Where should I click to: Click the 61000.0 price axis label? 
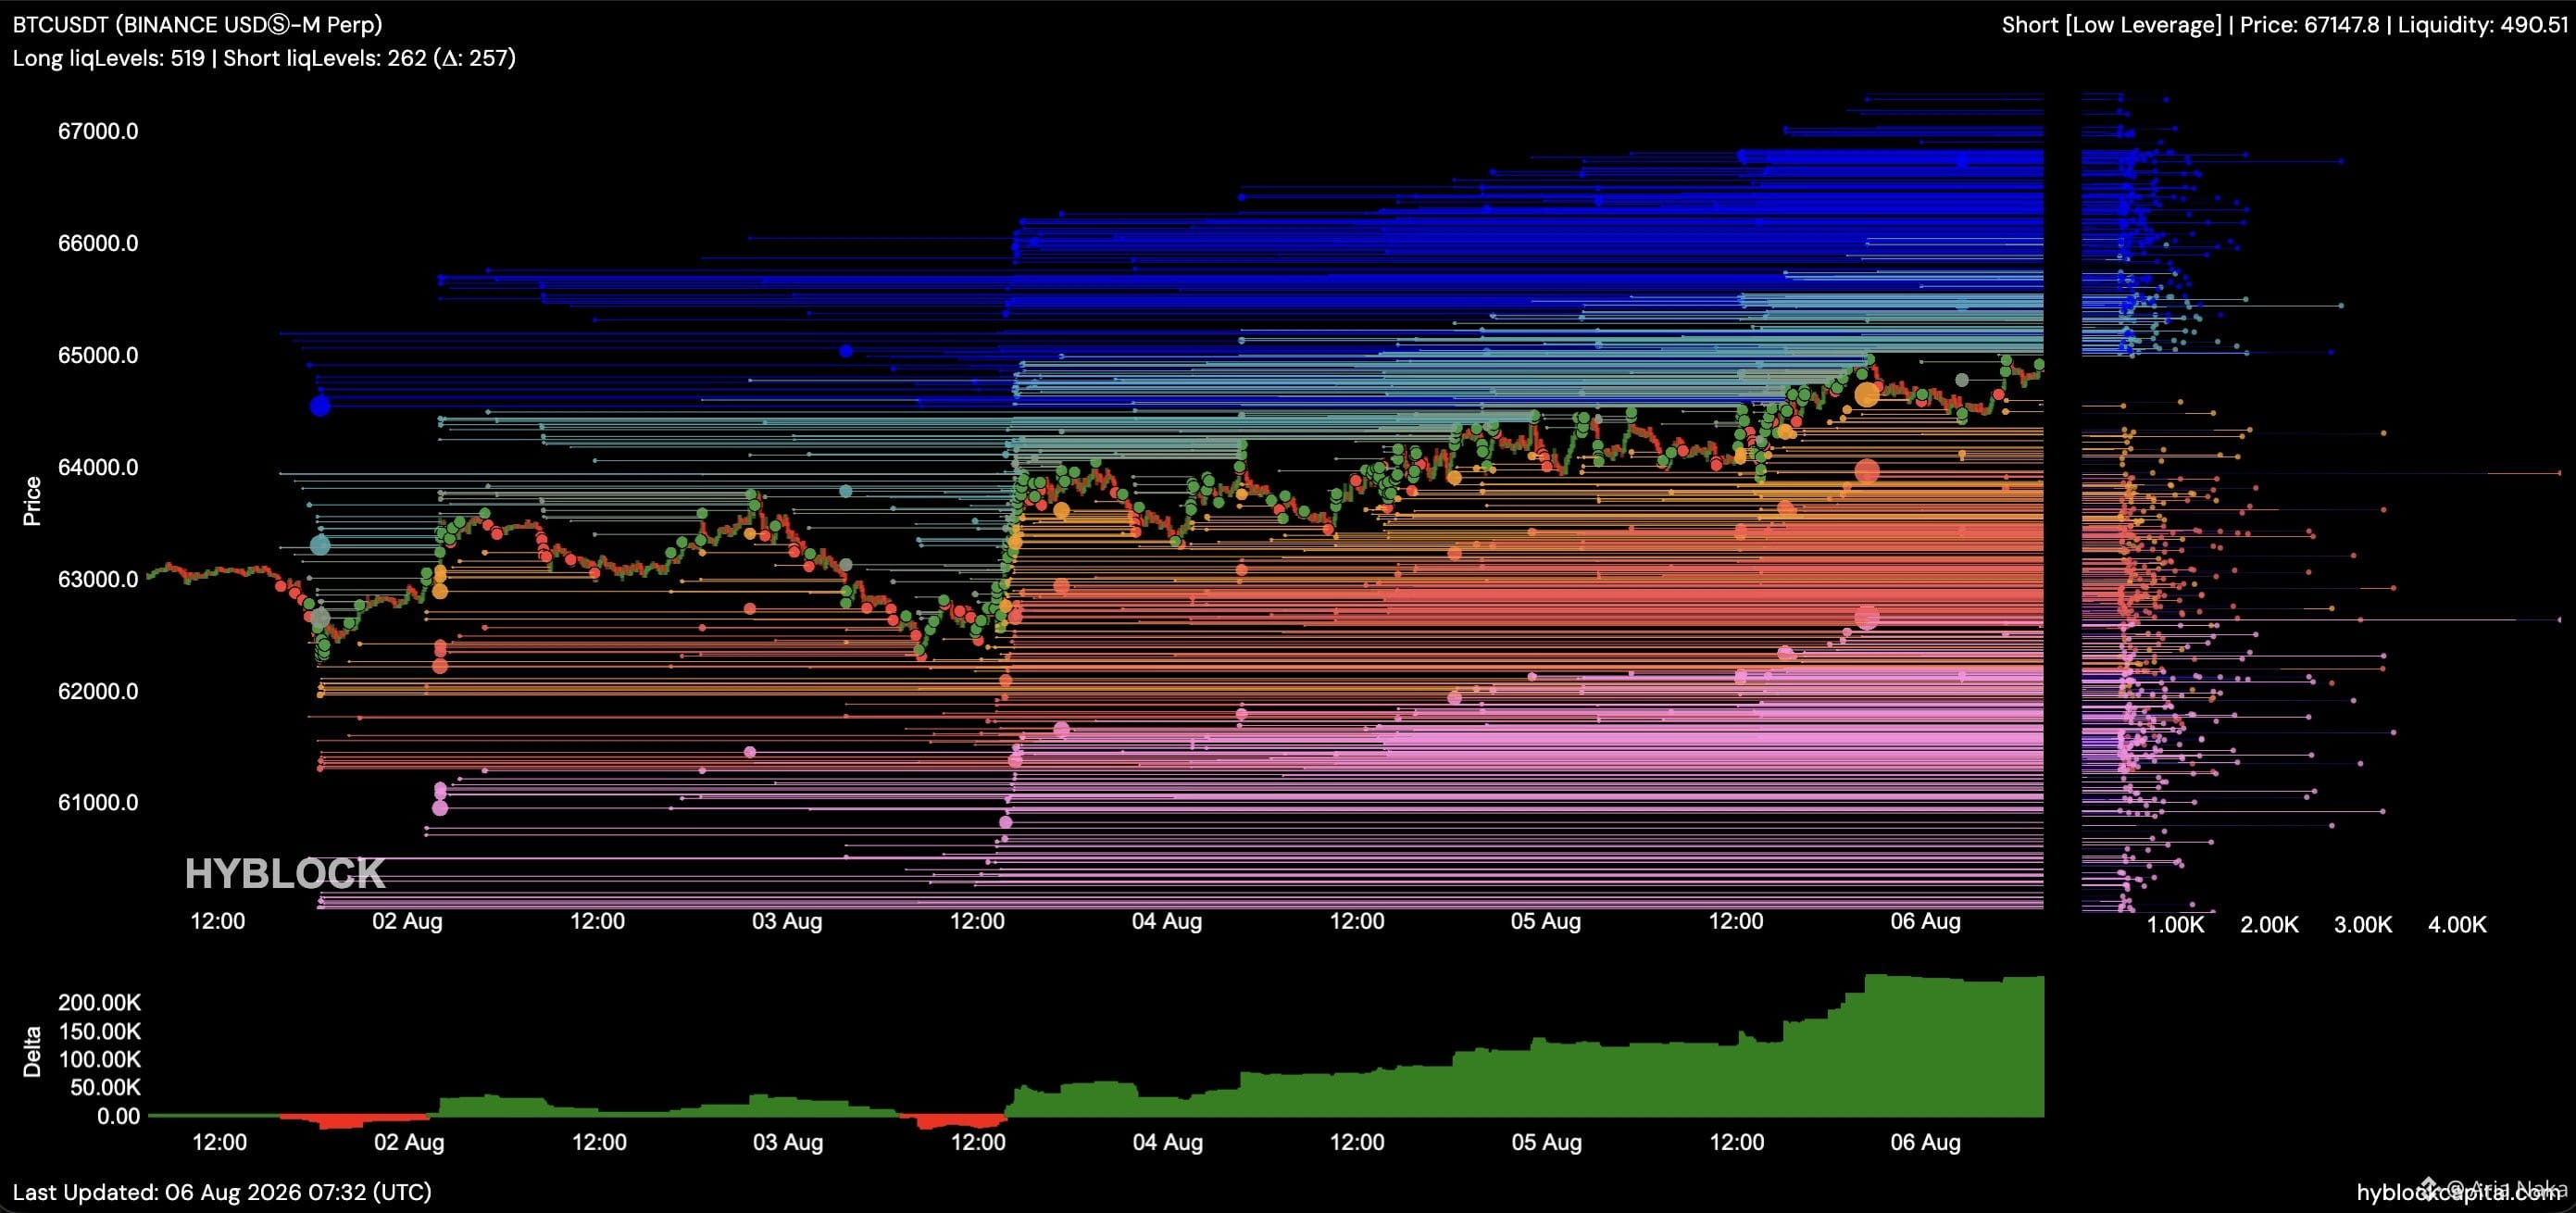click(98, 802)
